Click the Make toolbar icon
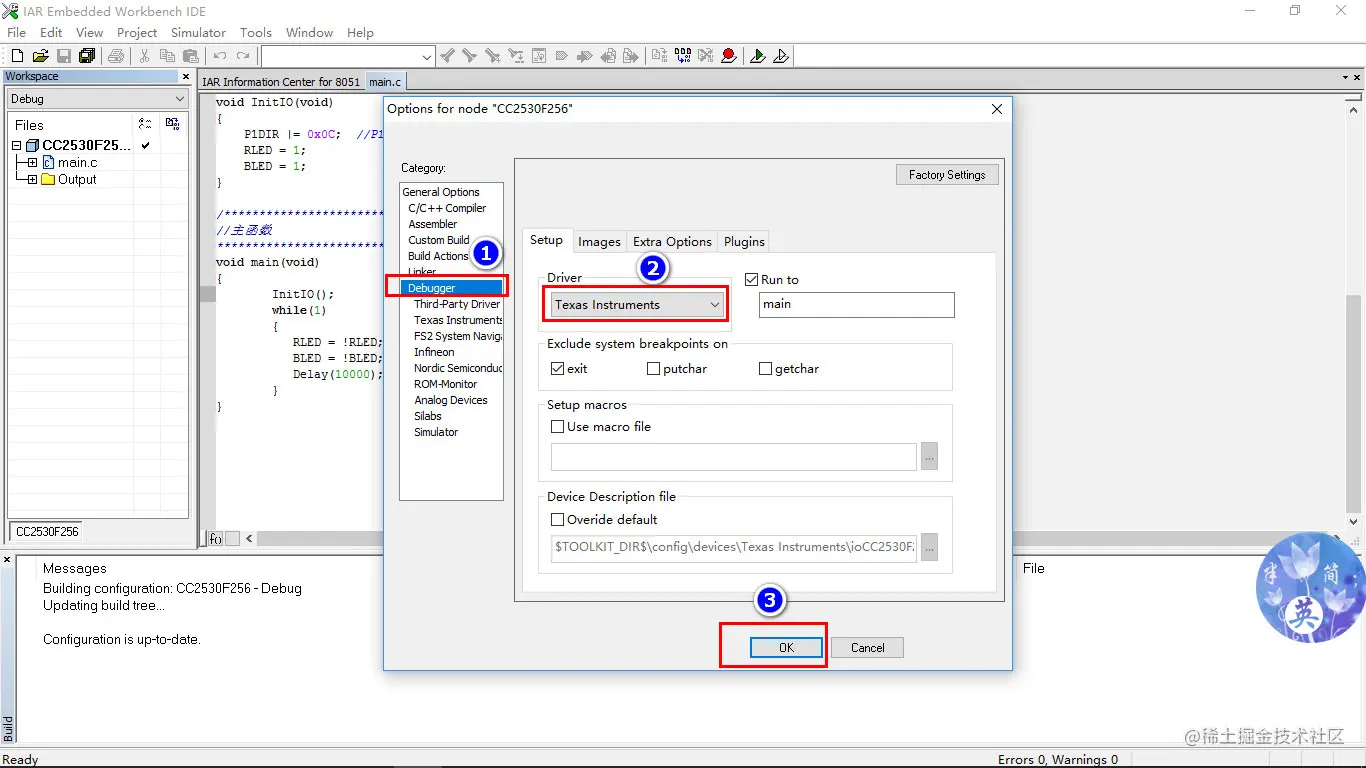The height and width of the screenshot is (768, 1366). coord(682,56)
